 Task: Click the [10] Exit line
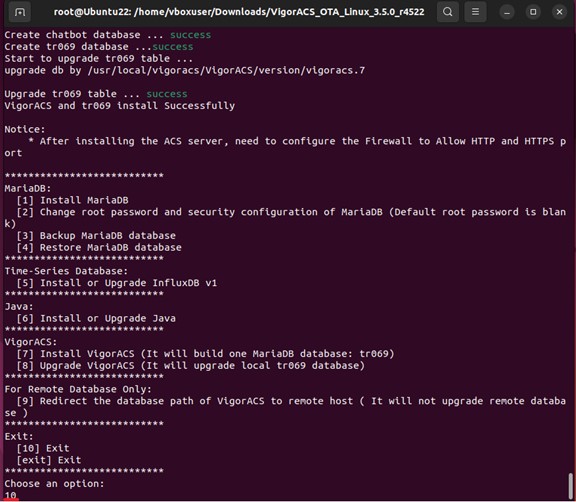43,448
